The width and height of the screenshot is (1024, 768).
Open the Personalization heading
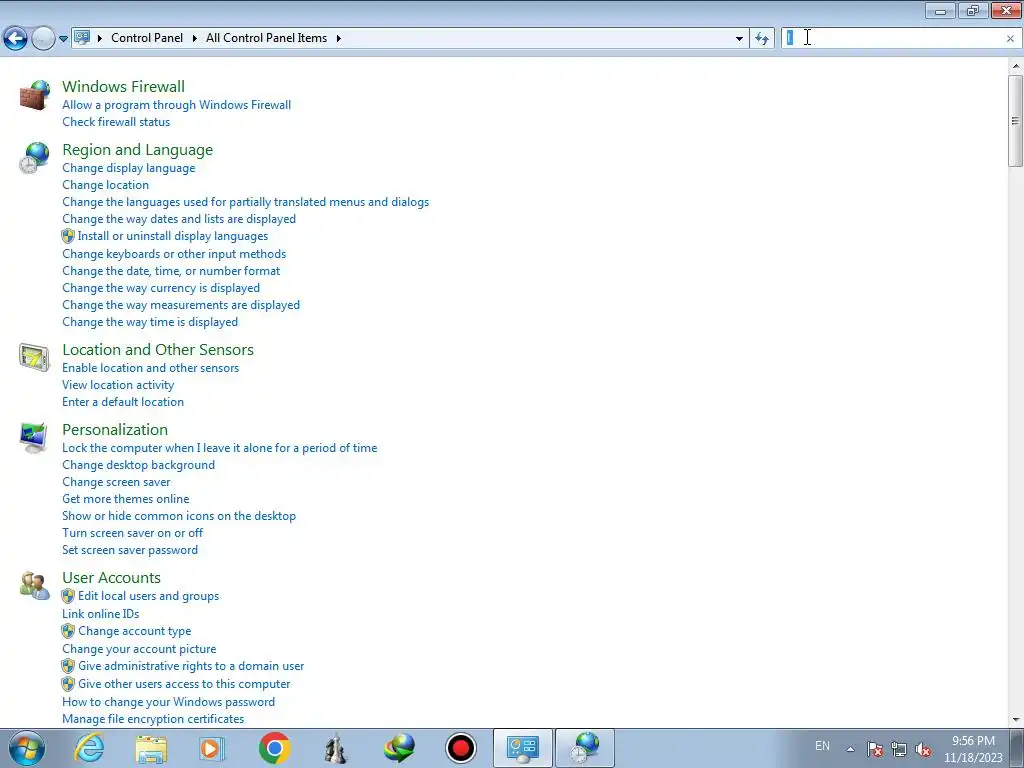(x=115, y=429)
